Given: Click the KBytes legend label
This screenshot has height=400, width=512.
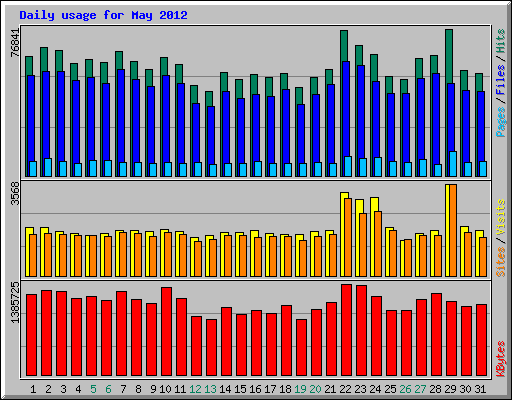Looking at the screenshot, I should click(501, 359).
